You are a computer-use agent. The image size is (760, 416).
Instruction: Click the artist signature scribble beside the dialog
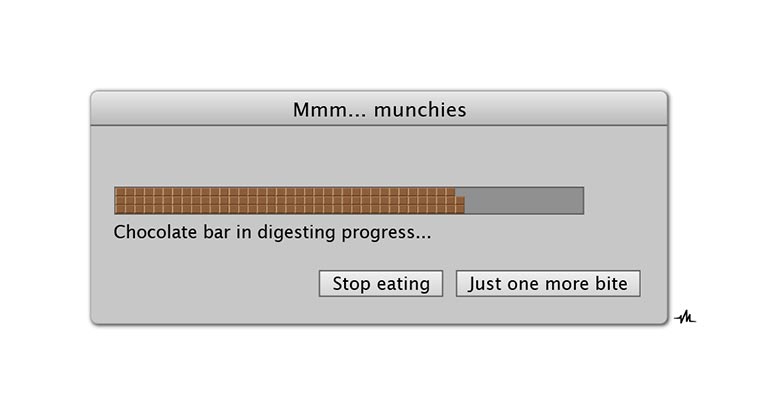685,318
